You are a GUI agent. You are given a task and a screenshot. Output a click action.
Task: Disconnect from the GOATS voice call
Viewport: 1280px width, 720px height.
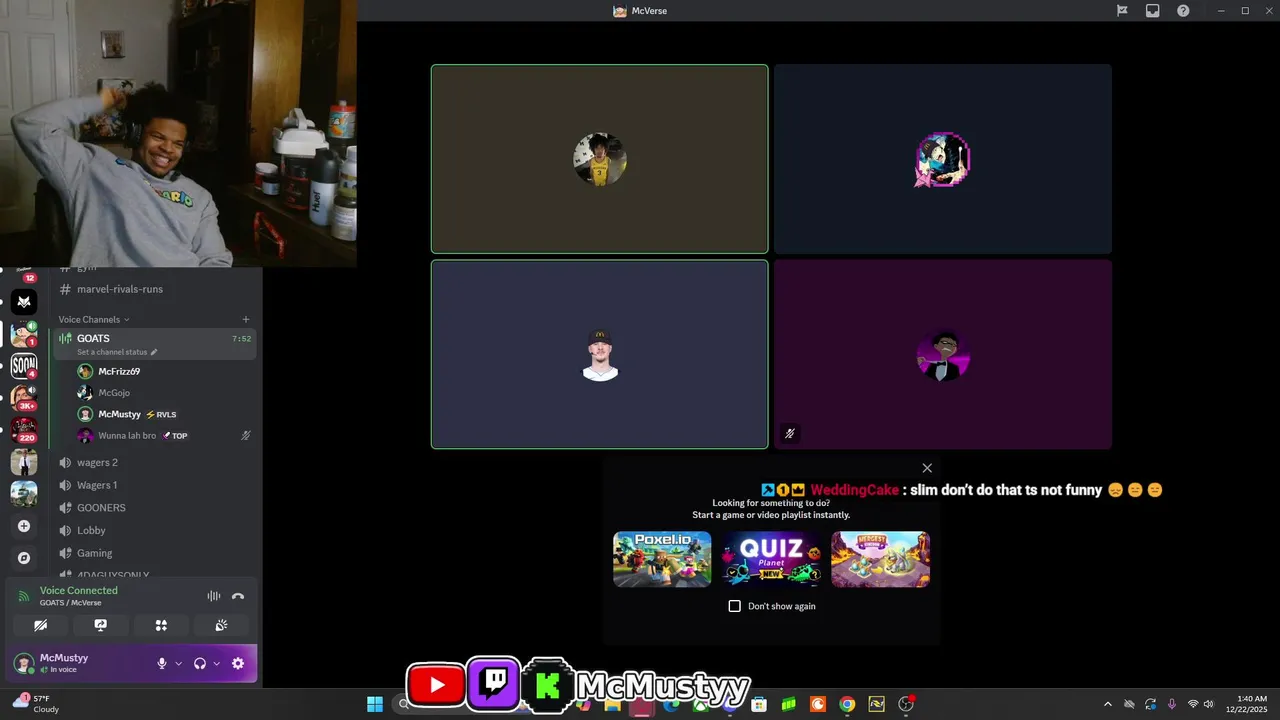point(238,596)
